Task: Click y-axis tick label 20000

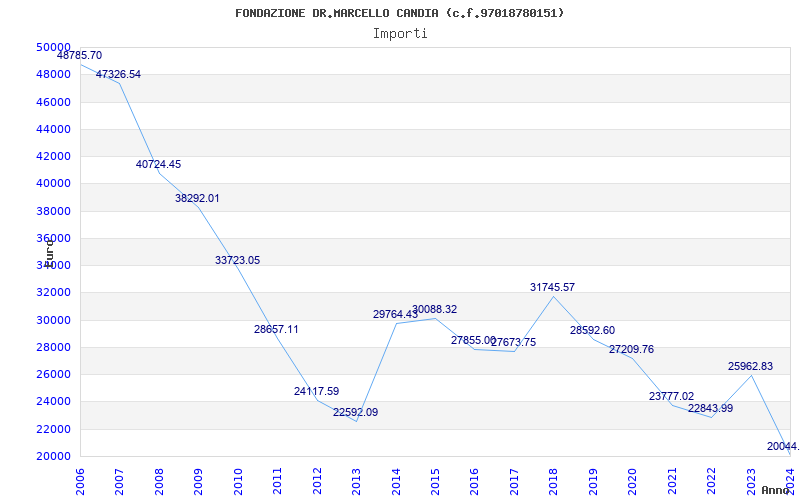Action: pos(53,456)
